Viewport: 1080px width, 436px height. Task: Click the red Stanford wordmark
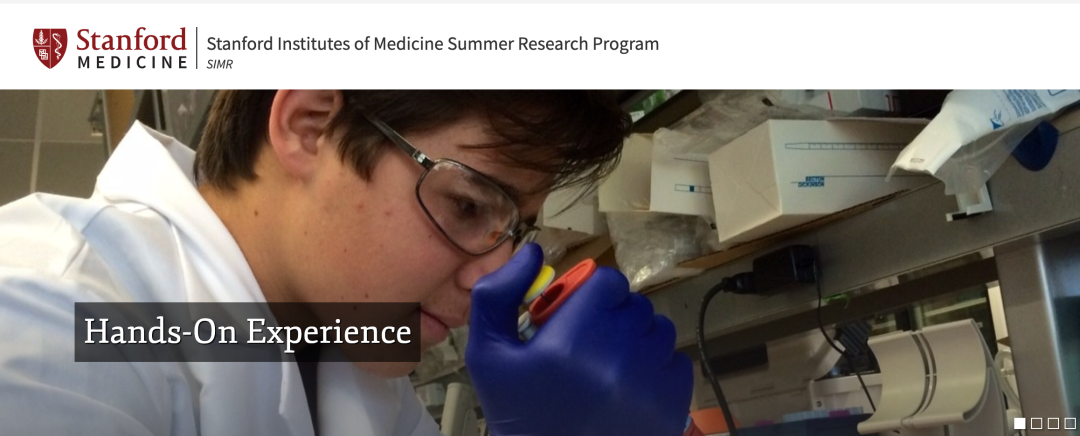(x=132, y=40)
